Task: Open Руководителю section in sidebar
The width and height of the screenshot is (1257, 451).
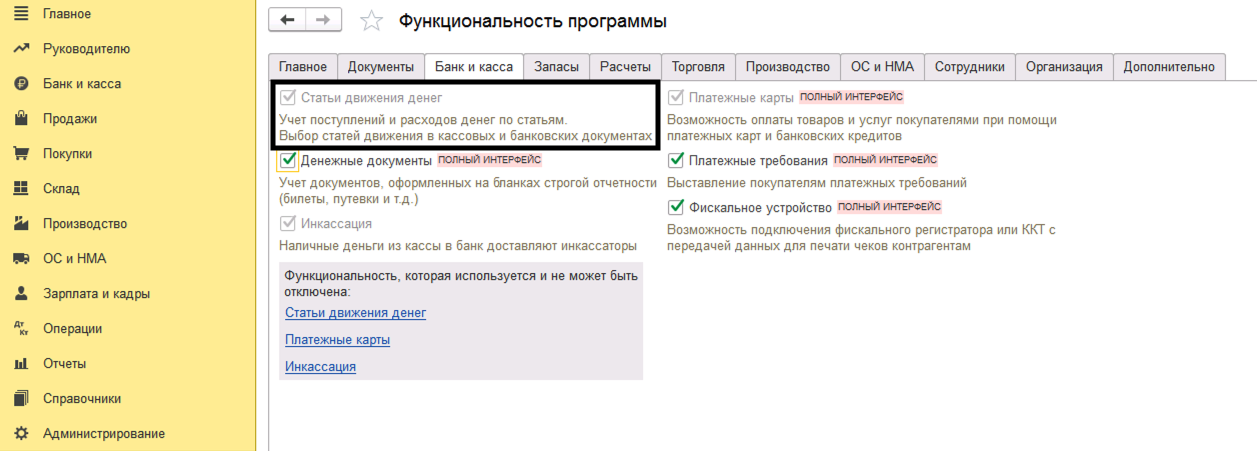Action: (x=86, y=49)
